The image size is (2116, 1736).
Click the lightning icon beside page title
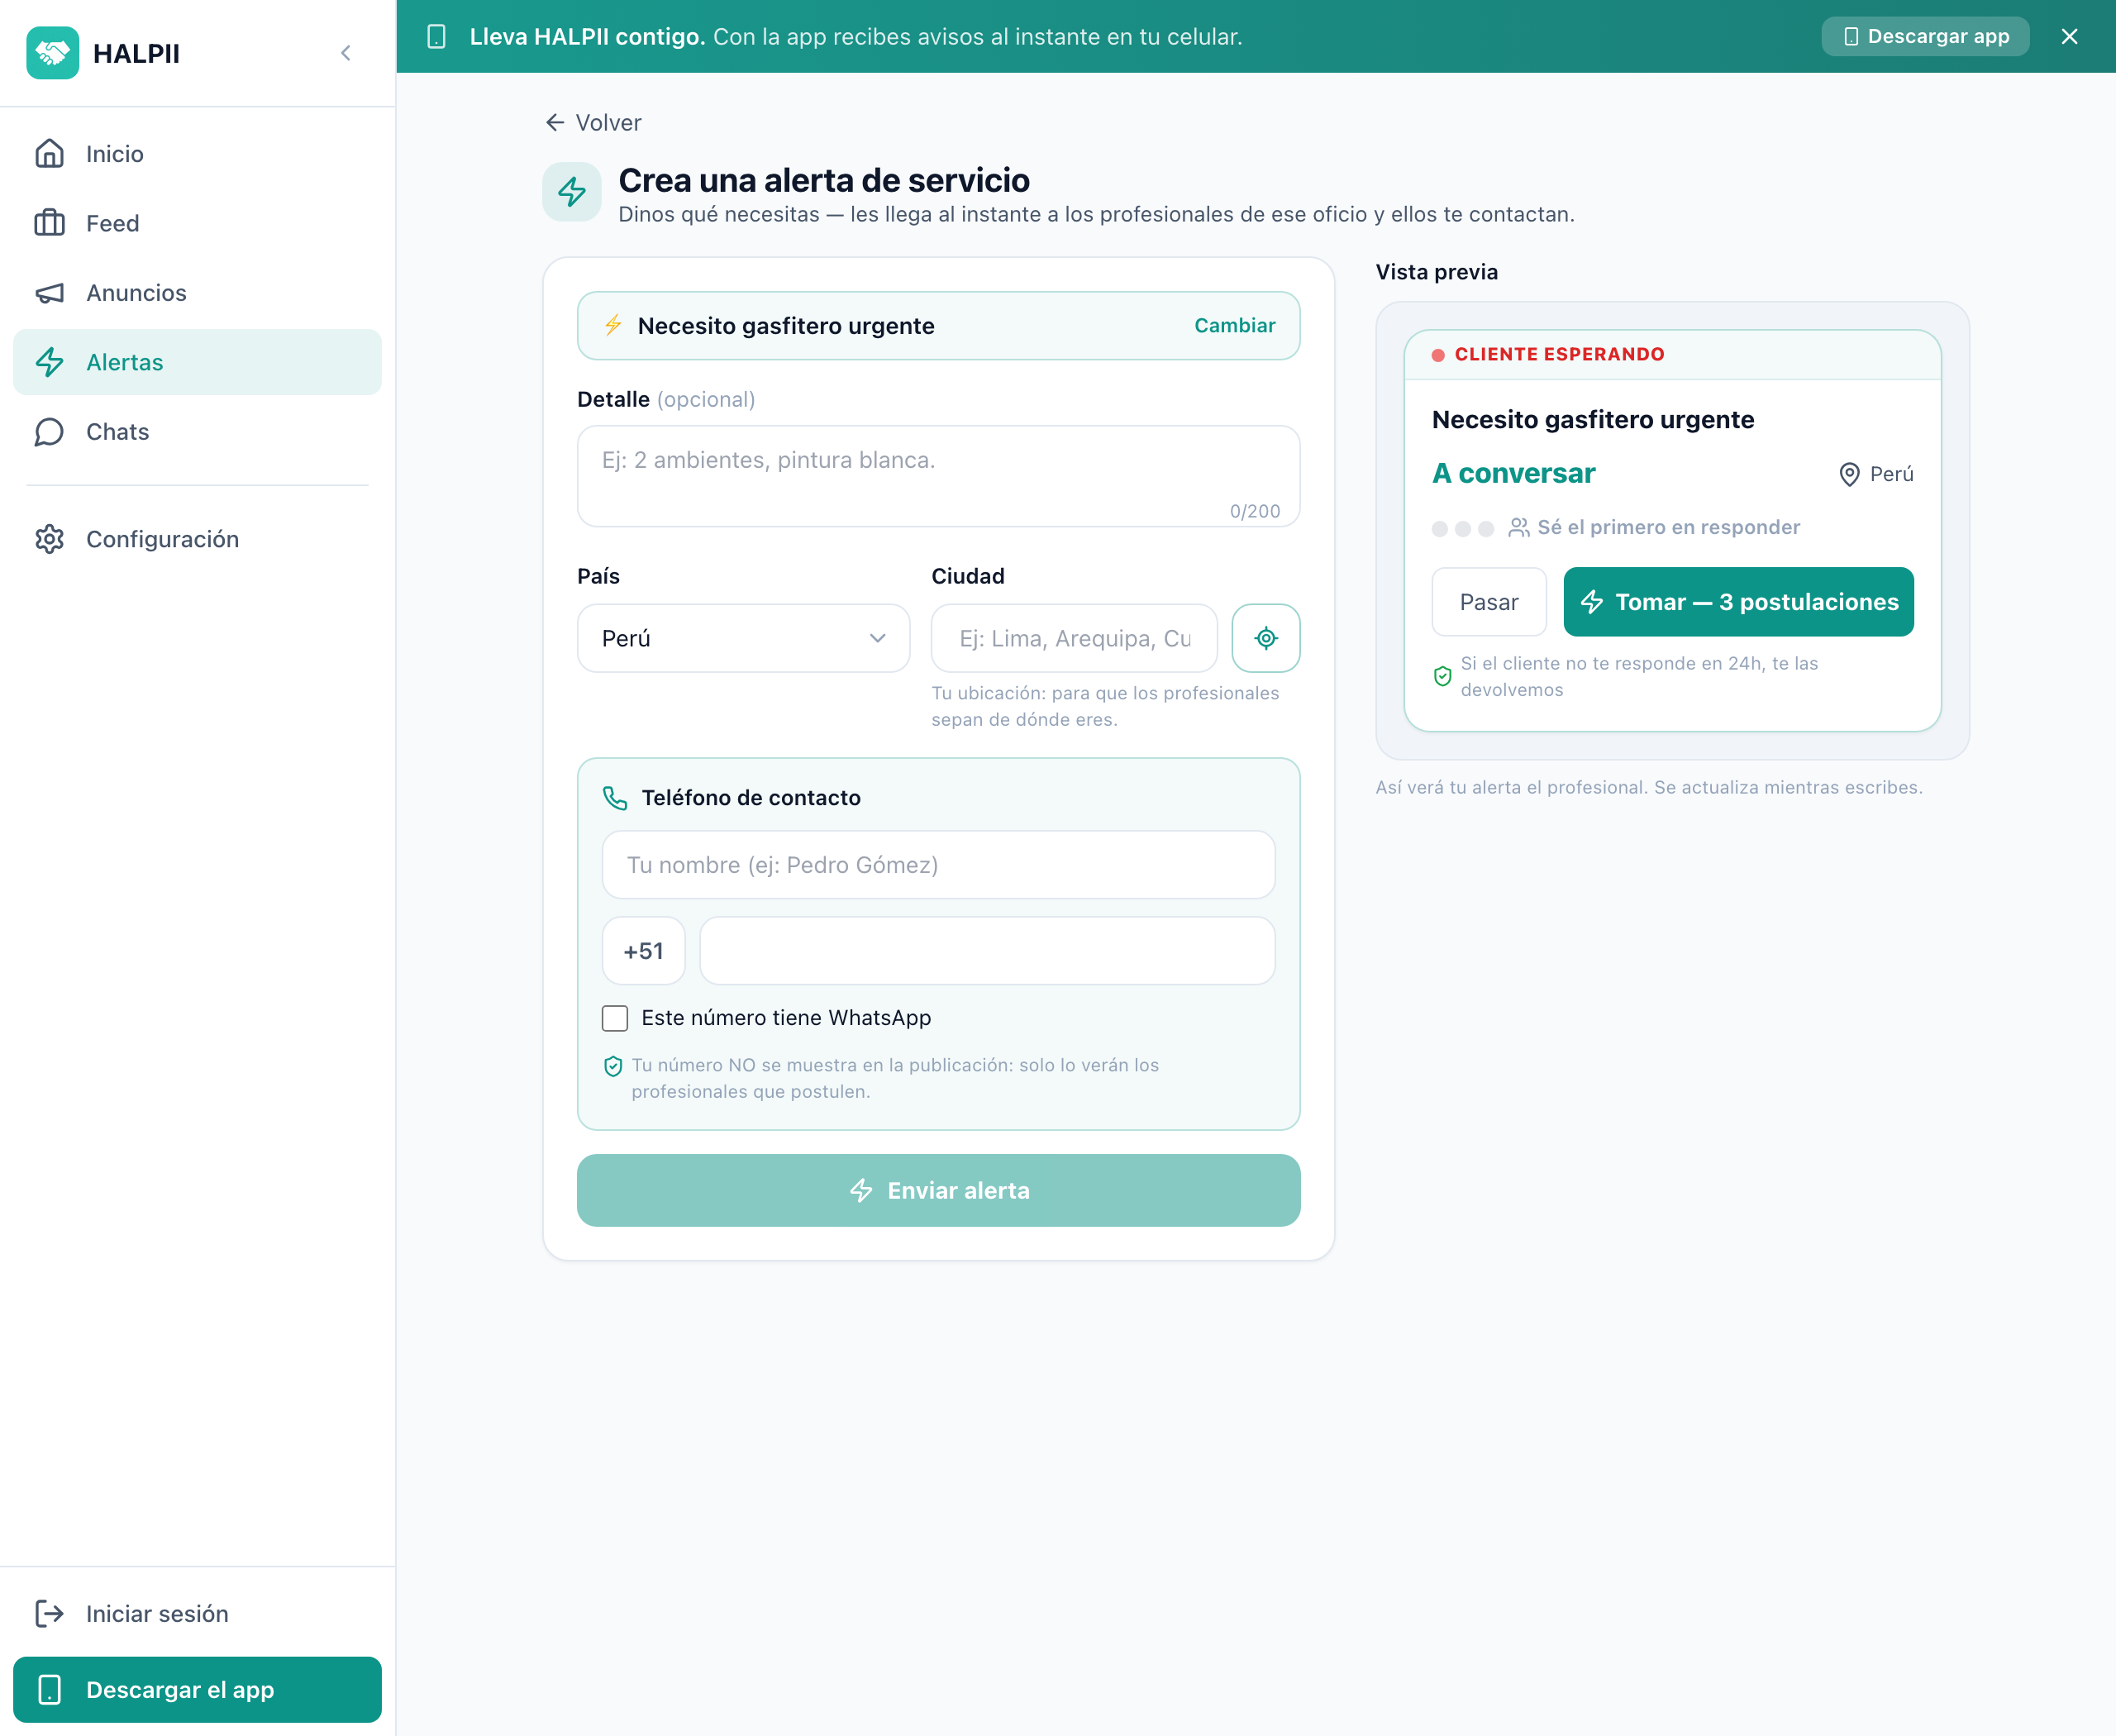pyautogui.click(x=572, y=192)
